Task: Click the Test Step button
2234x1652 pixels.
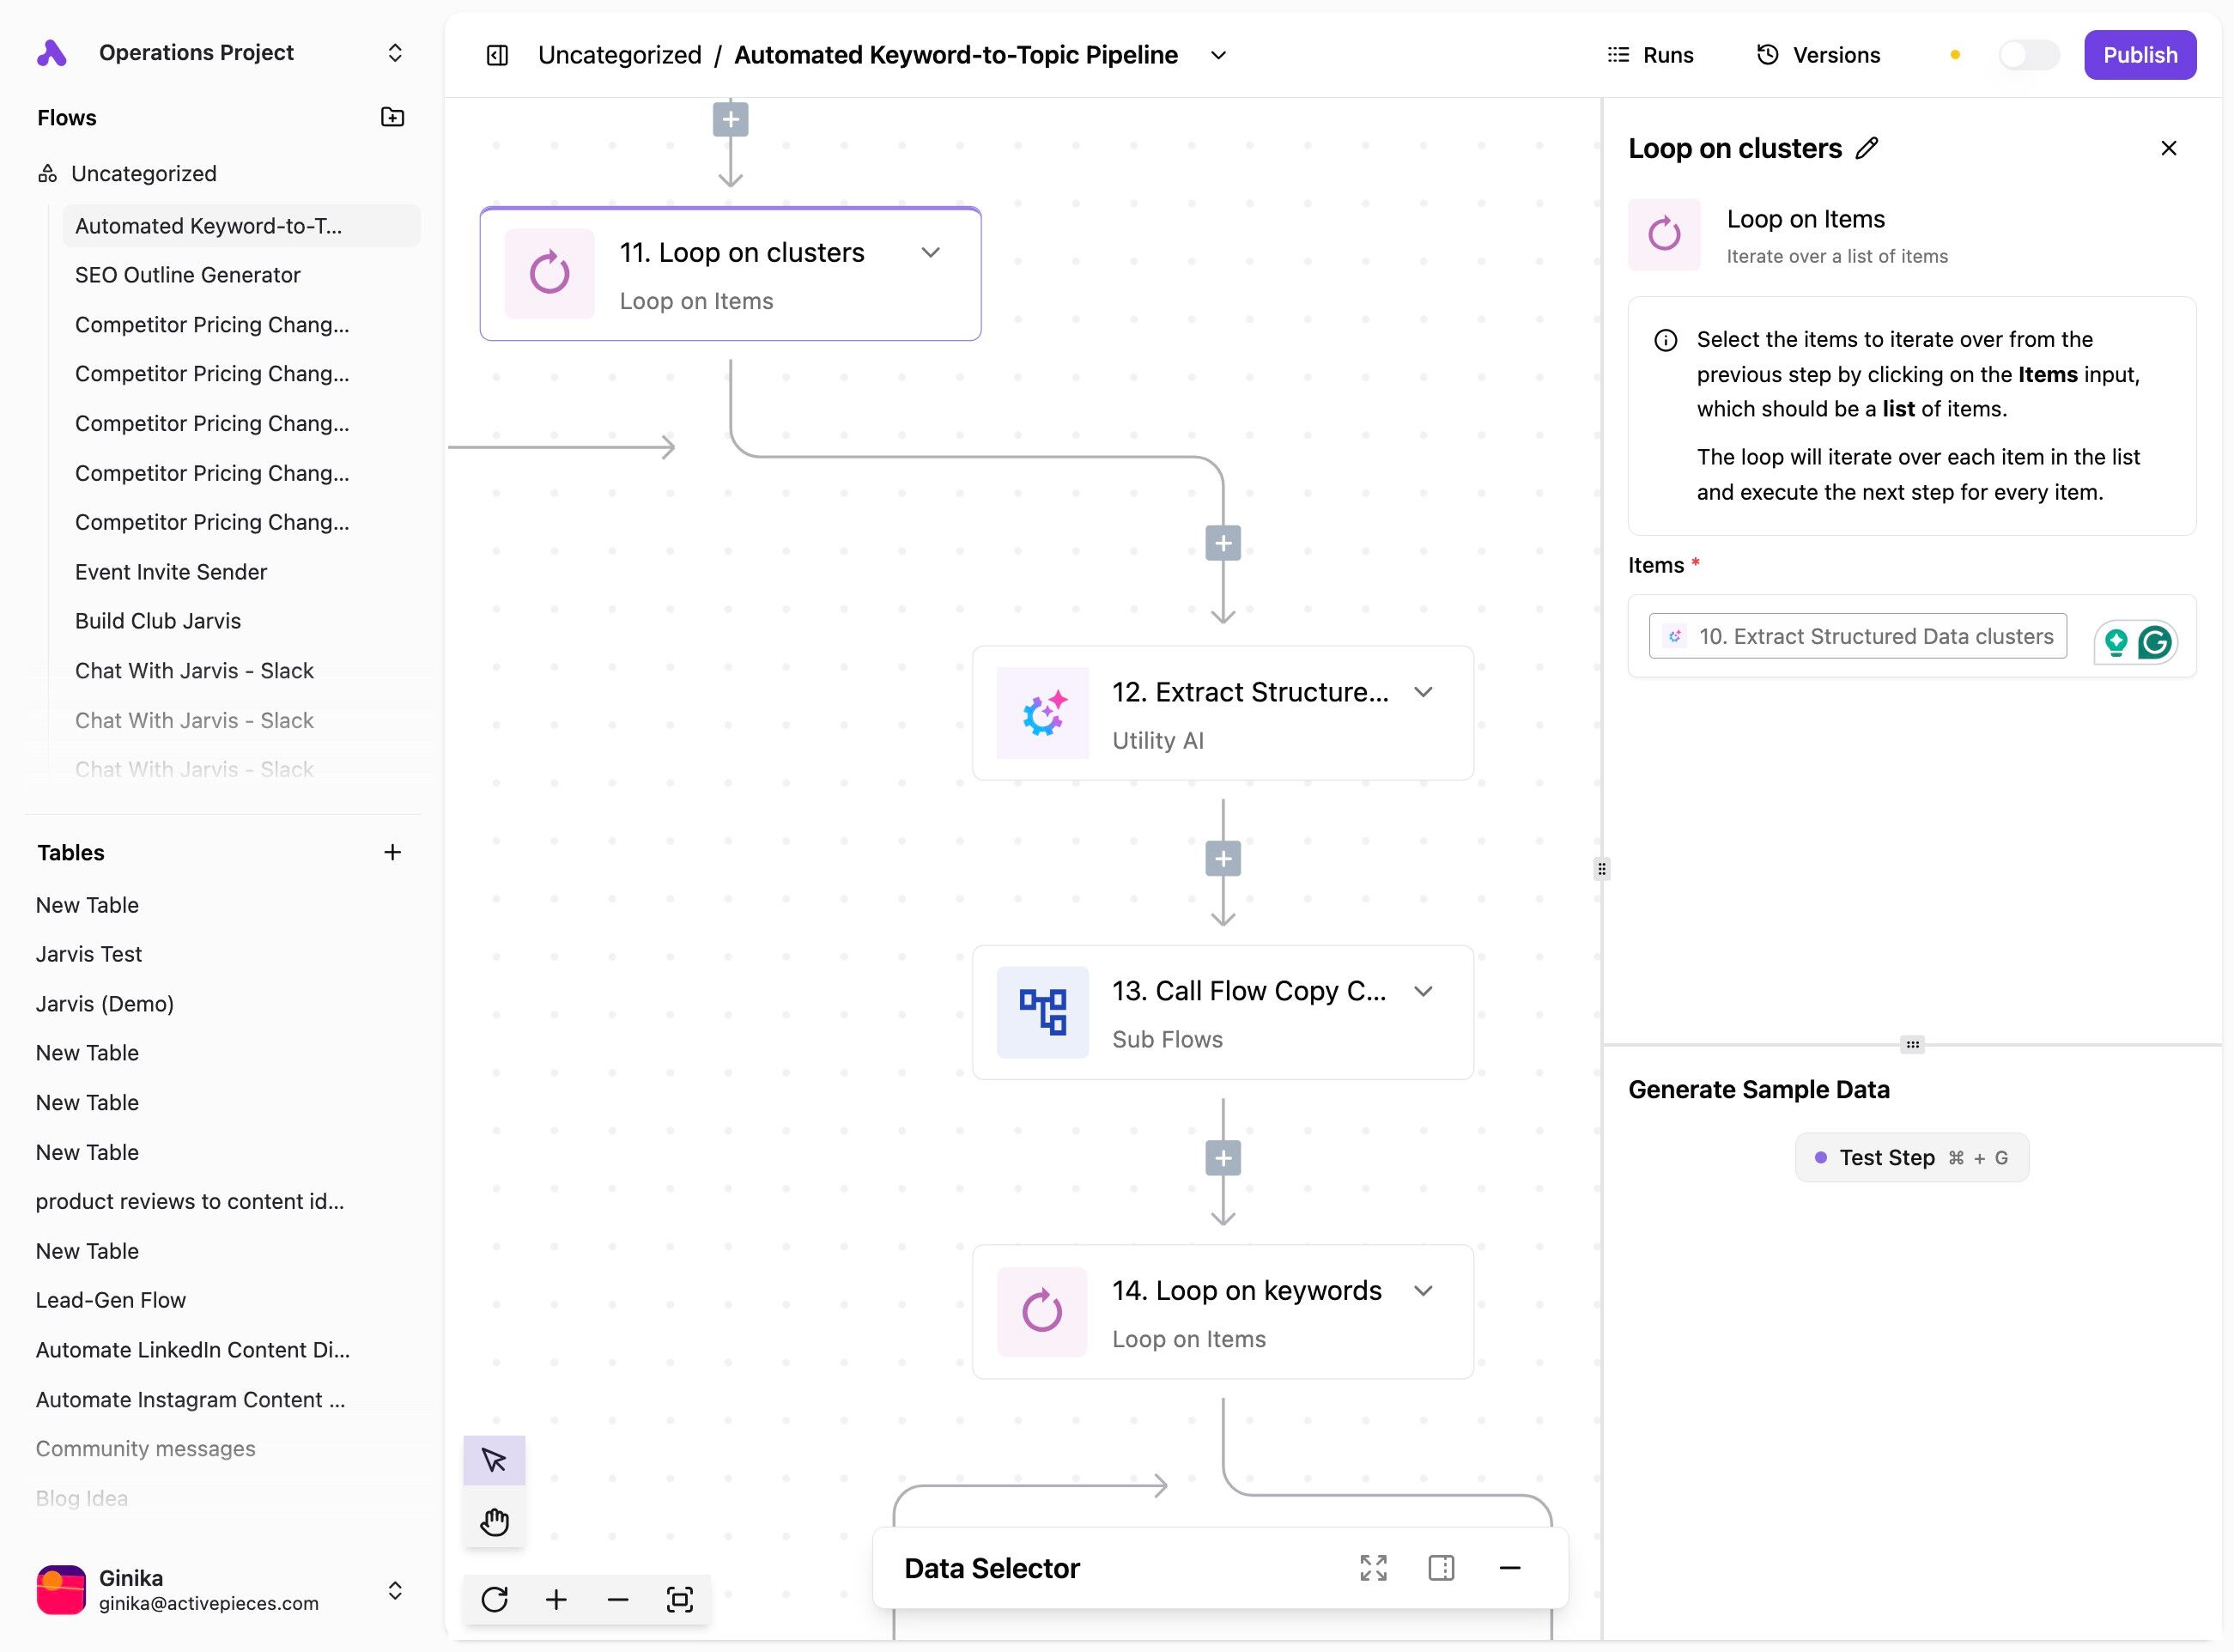Action: point(1911,1157)
